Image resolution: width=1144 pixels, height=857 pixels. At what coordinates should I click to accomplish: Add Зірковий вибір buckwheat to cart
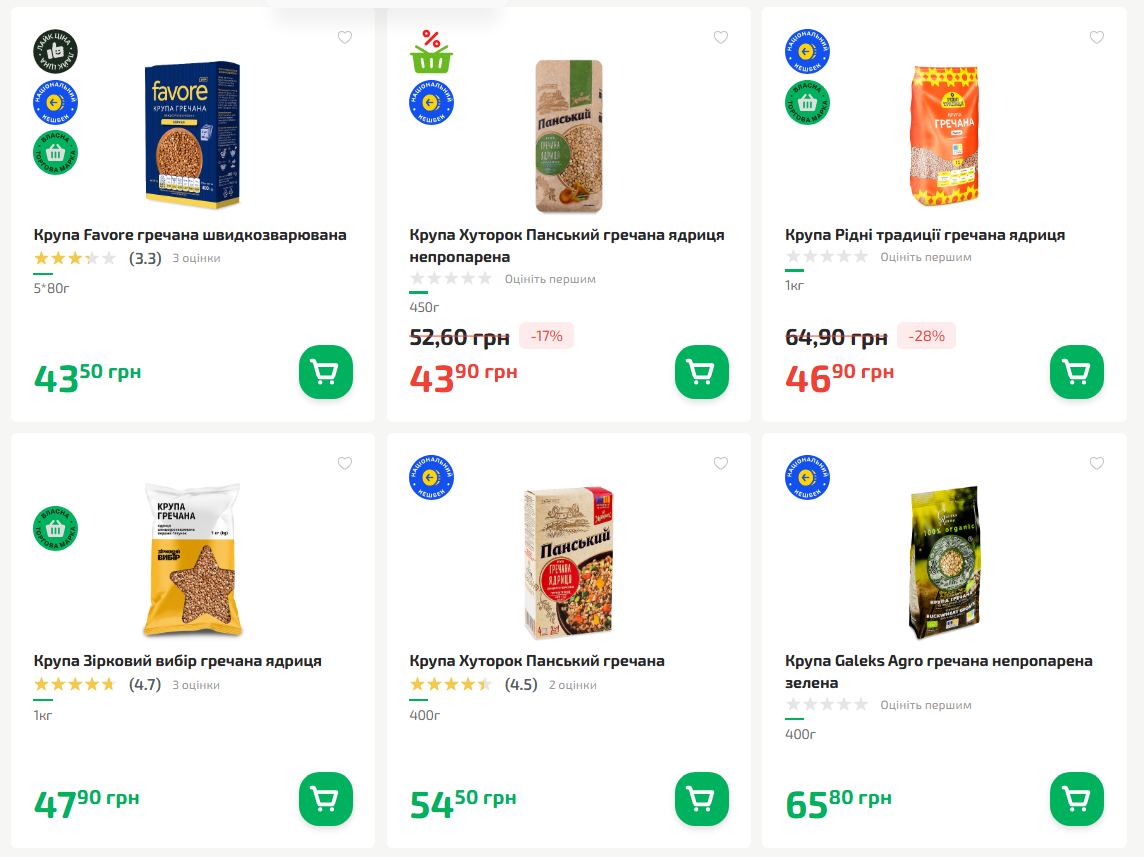(x=326, y=799)
